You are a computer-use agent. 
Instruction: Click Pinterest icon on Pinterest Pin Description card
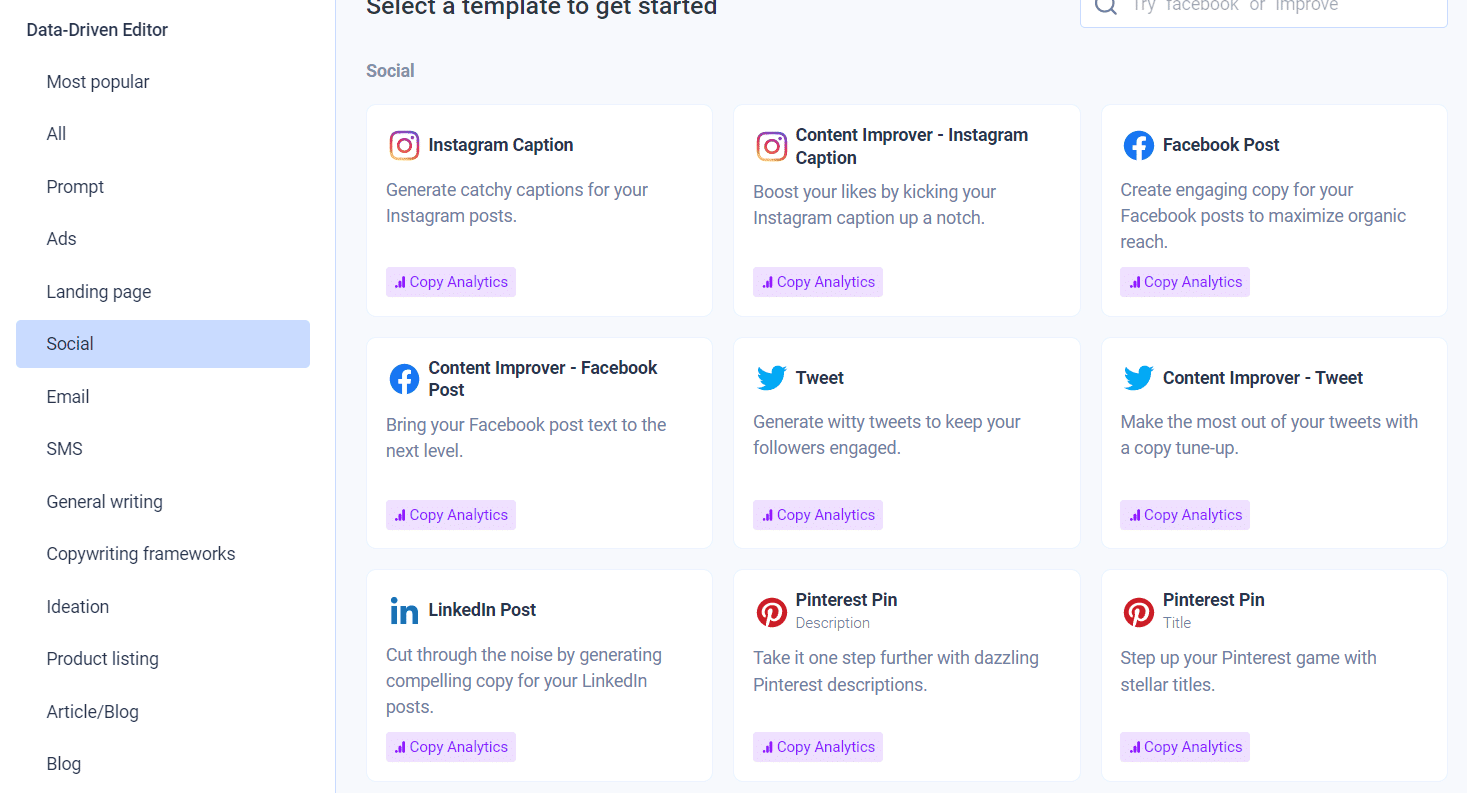tap(771, 611)
